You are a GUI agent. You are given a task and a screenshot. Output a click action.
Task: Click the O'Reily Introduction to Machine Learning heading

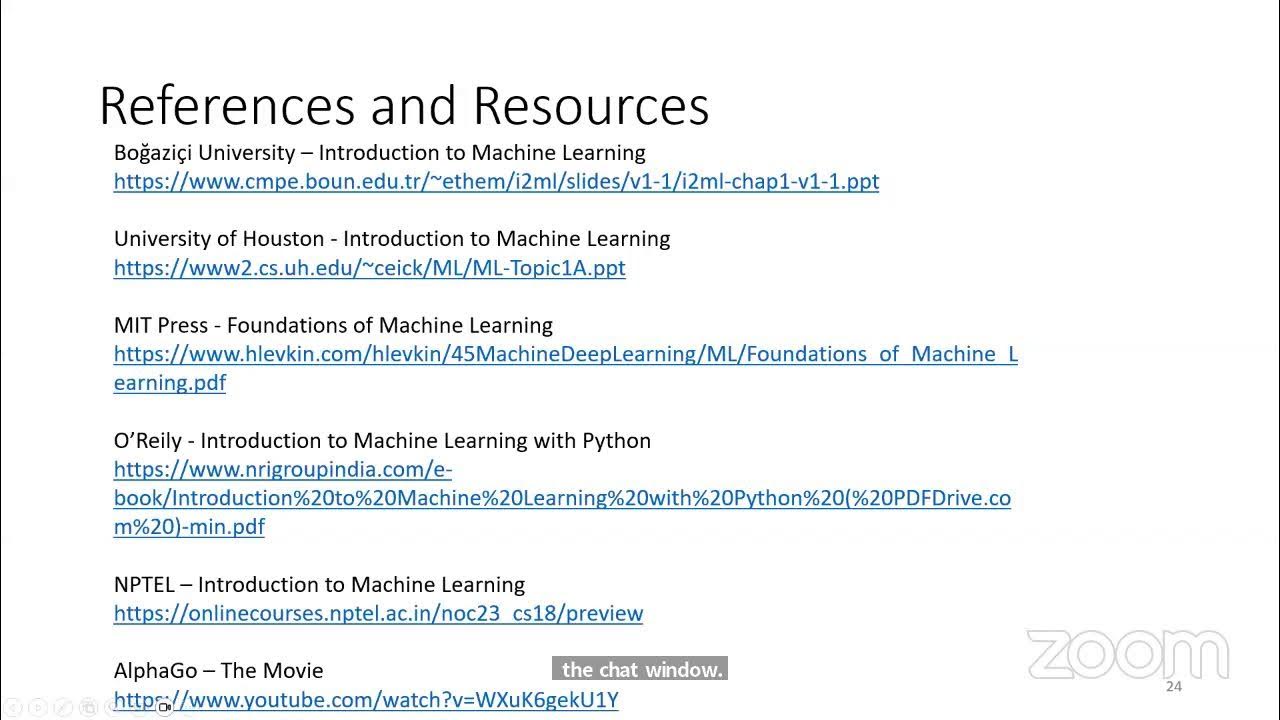coord(382,440)
